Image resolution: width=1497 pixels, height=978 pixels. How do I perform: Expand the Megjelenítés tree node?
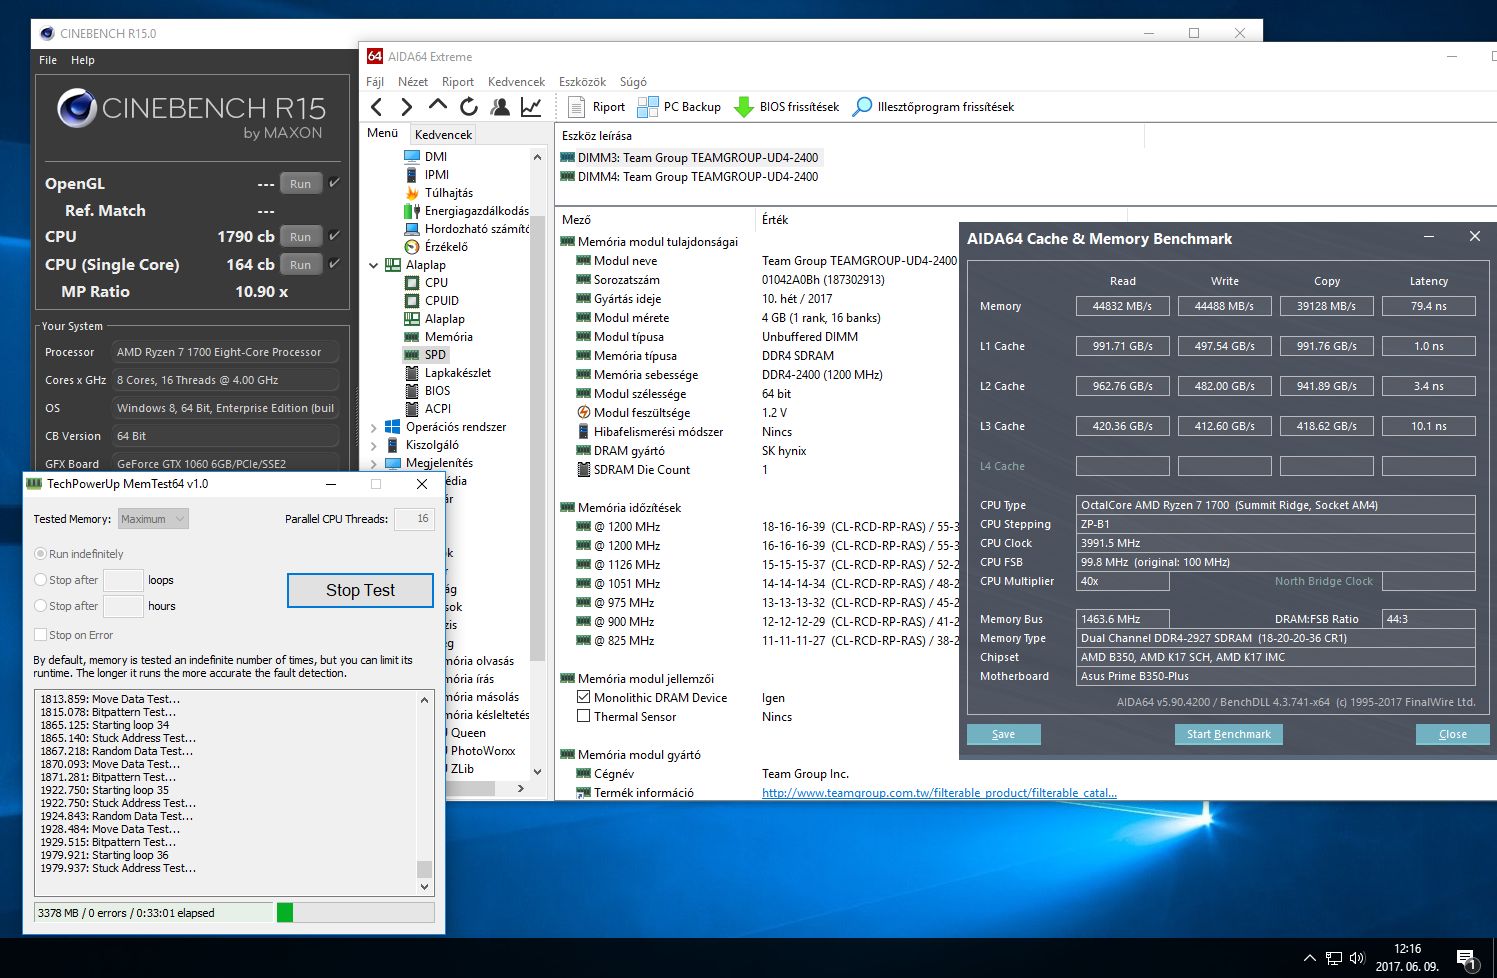click(374, 463)
